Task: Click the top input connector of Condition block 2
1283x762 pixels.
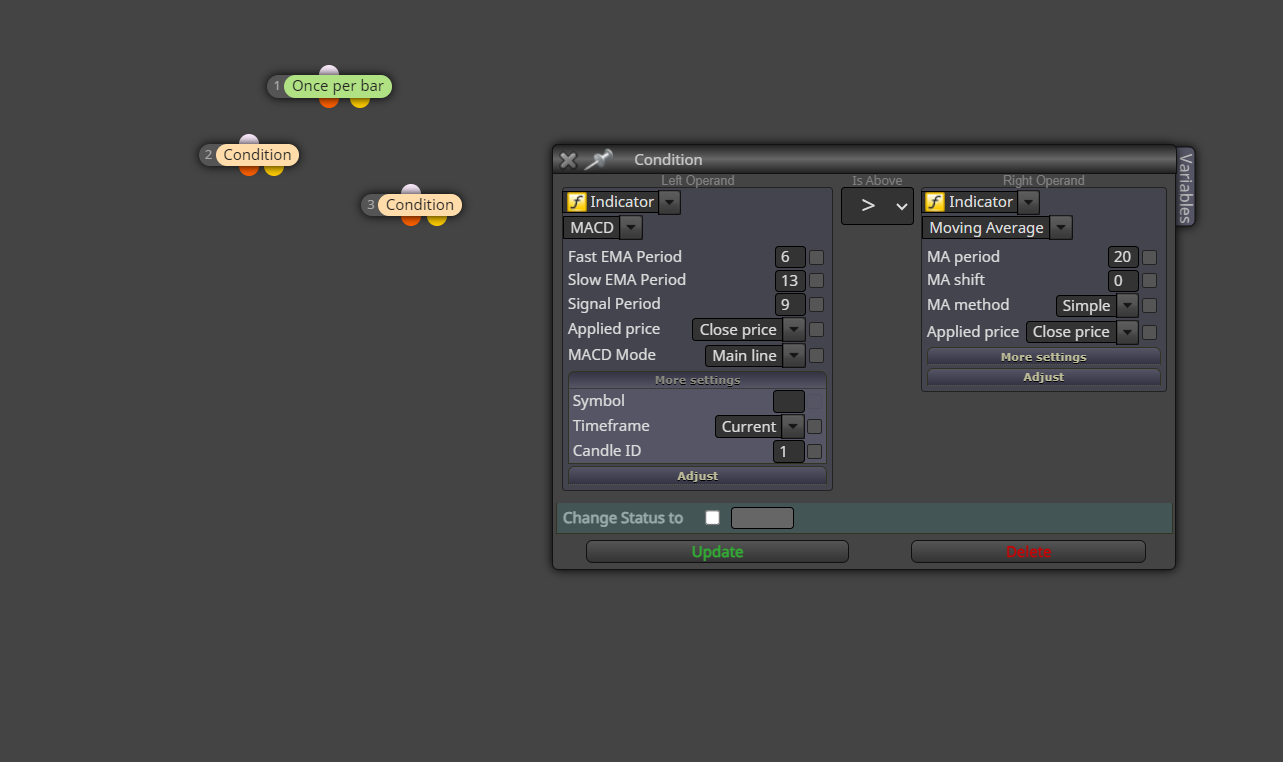Action: (x=249, y=140)
